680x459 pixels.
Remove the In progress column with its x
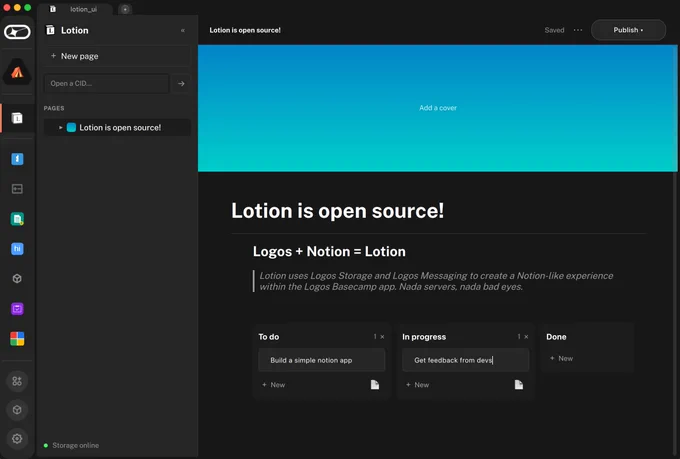[526, 337]
